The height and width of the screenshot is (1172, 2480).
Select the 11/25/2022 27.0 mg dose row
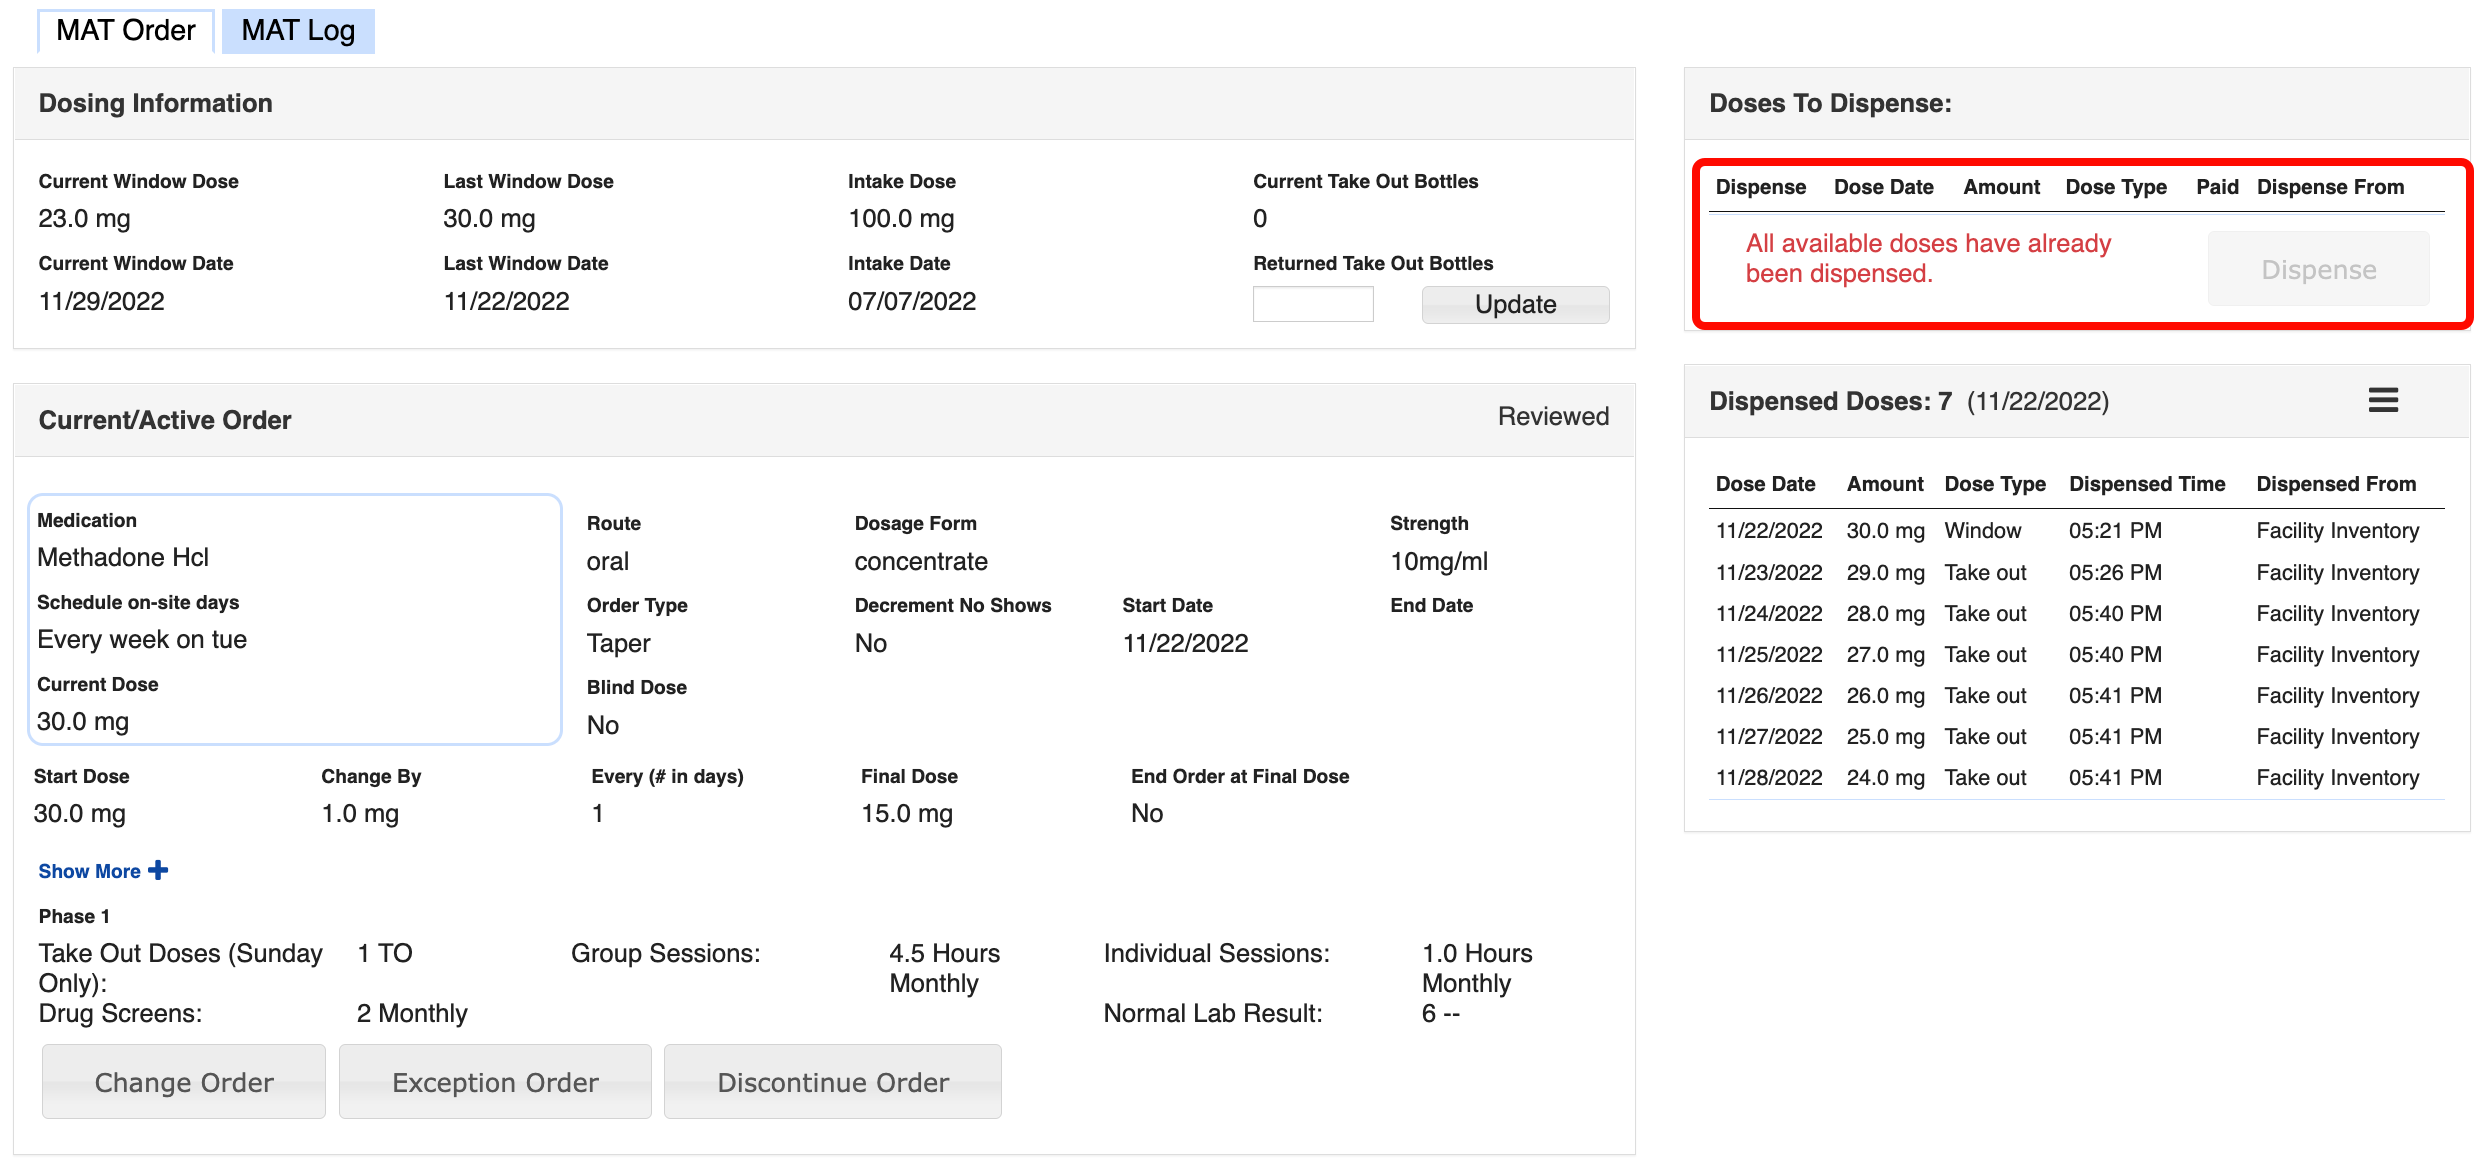(x=2075, y=654)
